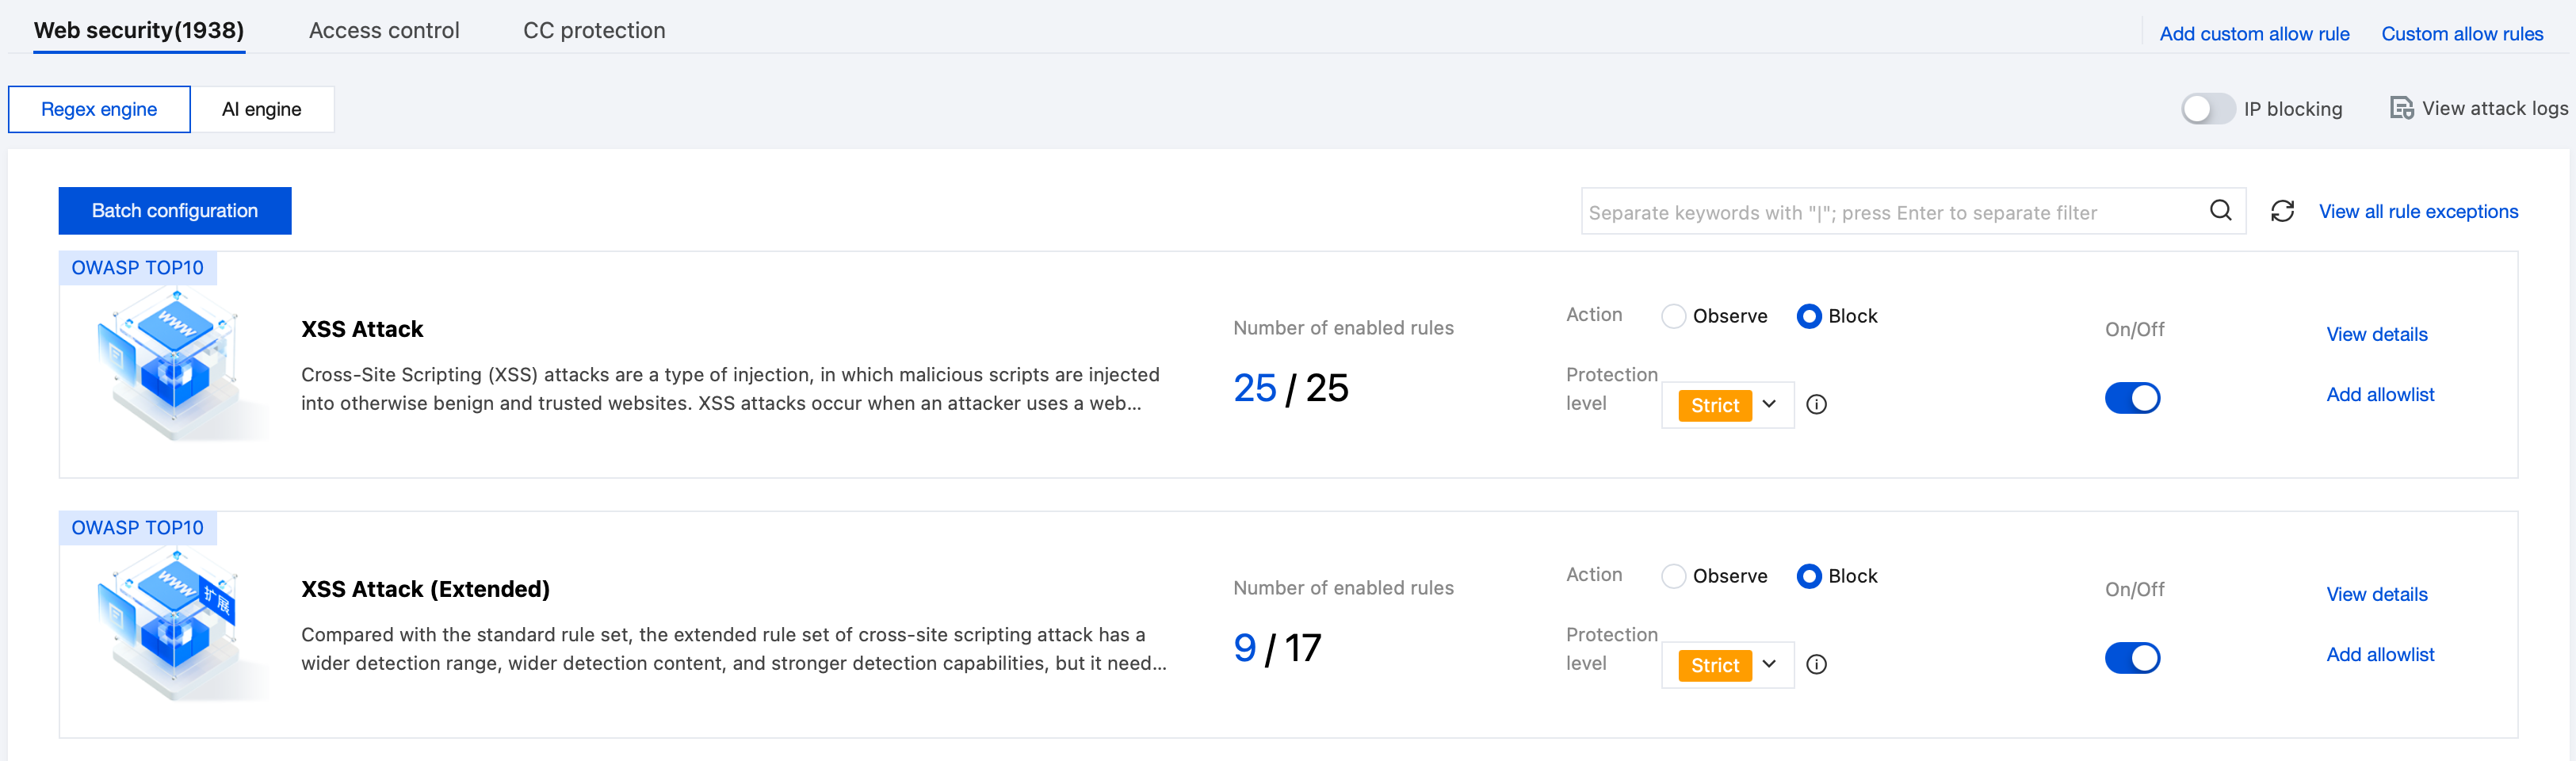
Task: Focus the rule keyword filter field
Action: [x=1890, y=212]
